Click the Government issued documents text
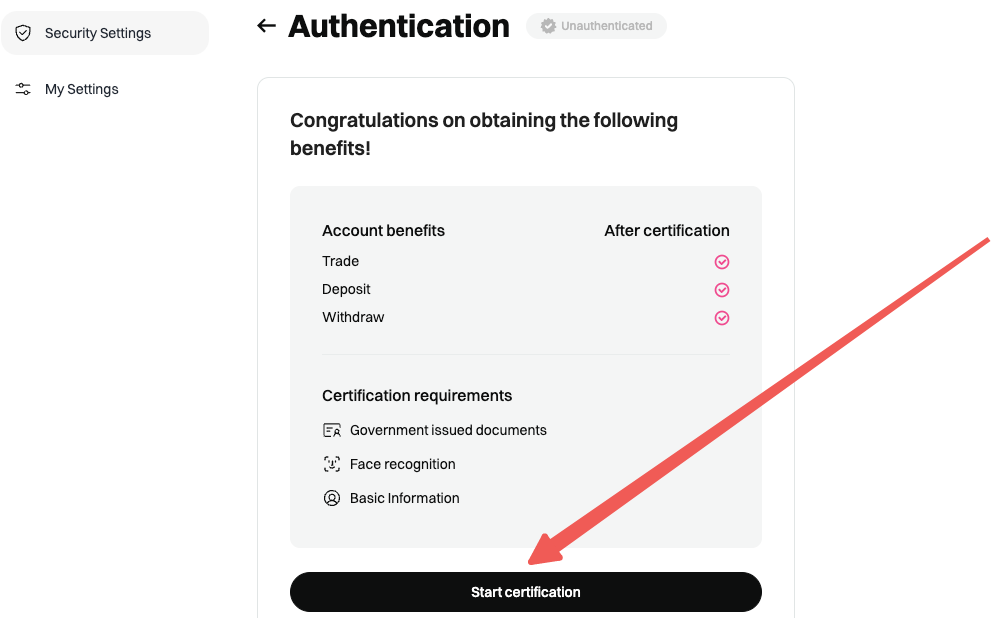 [x=448, y=430]
